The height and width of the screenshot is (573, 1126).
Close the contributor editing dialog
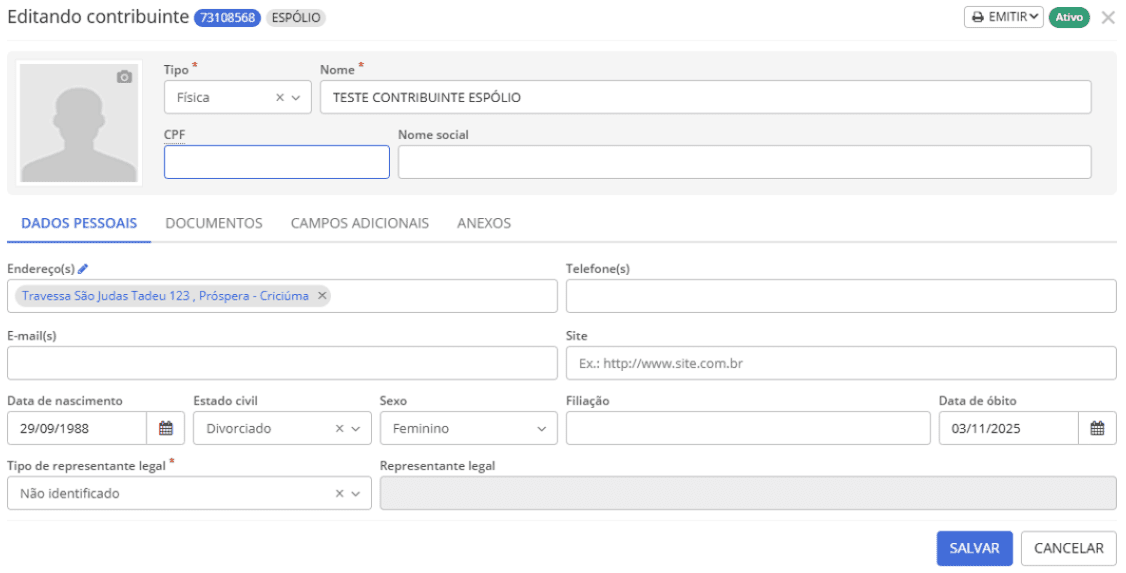pyautogui.click(x=1108, y=18)
